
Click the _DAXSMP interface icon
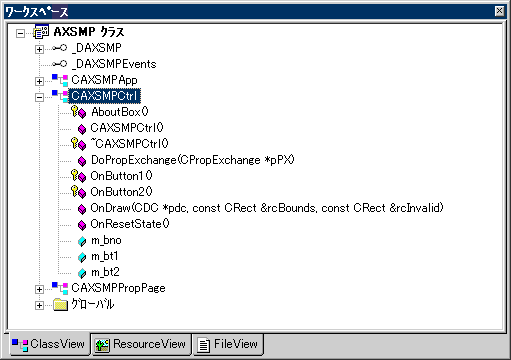tap(60, 48)
